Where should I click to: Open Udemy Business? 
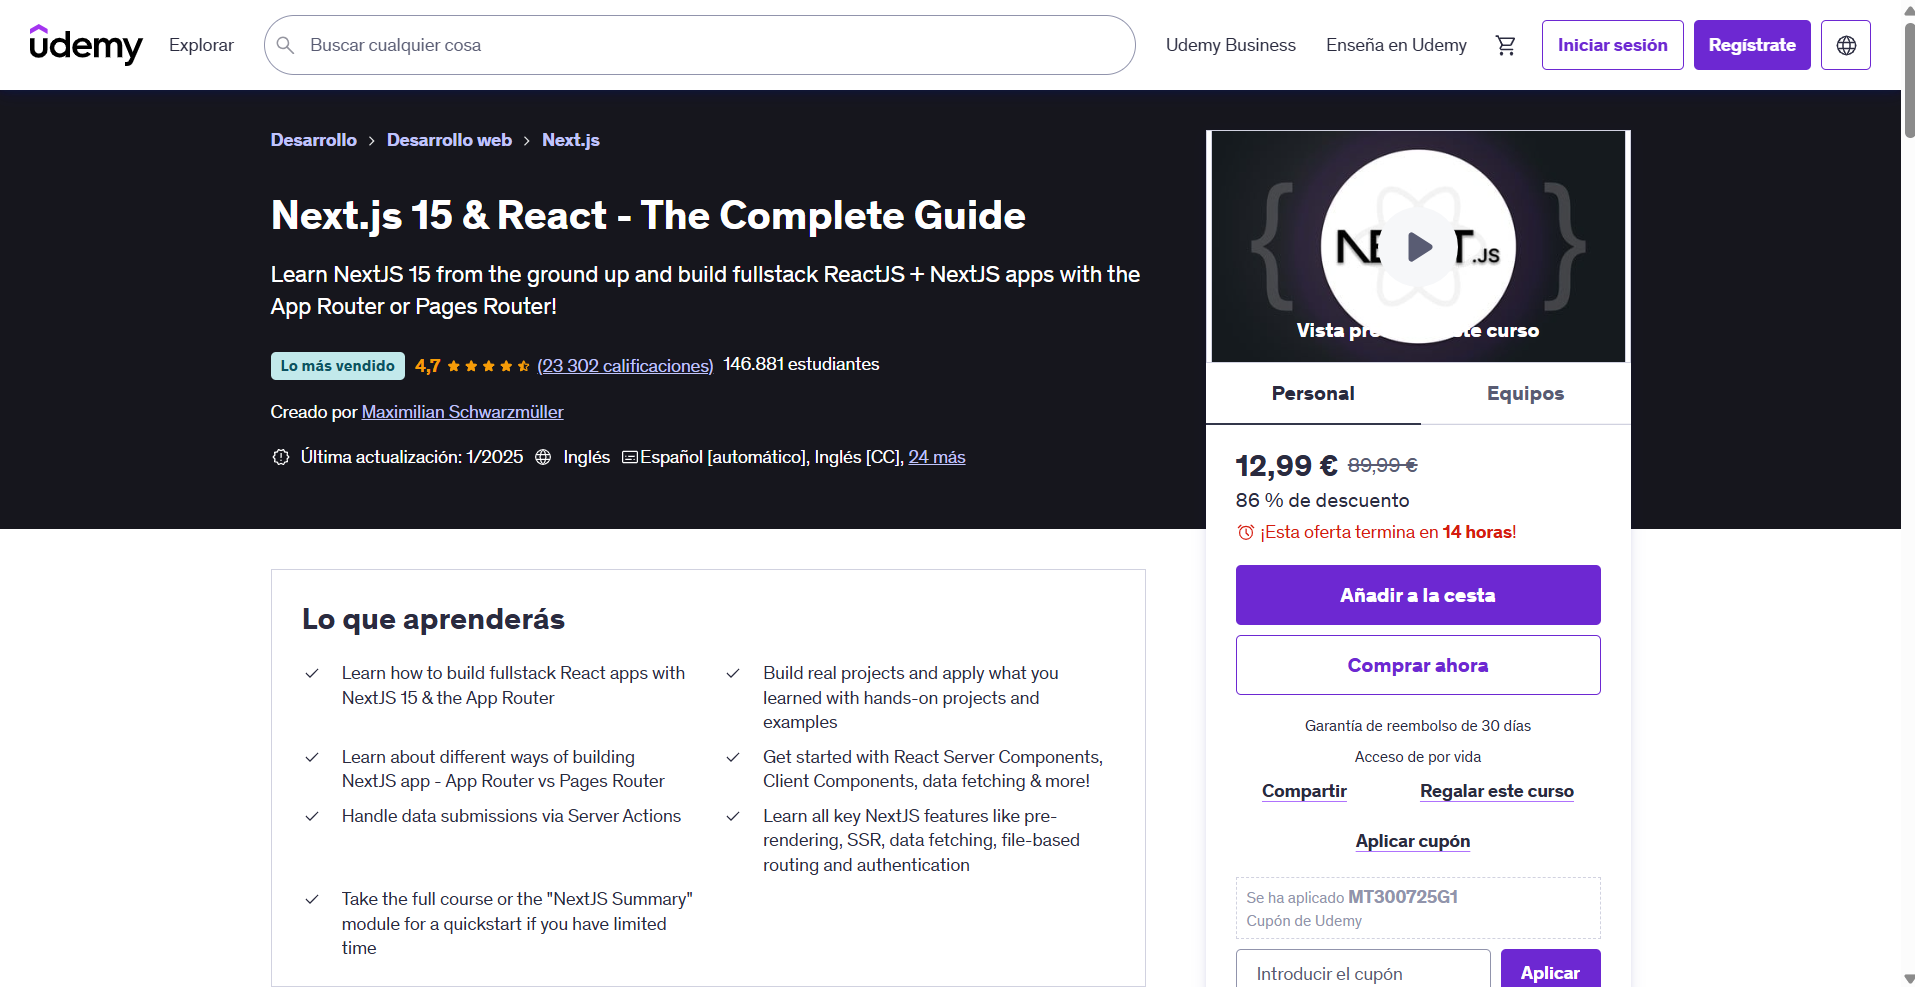[1230, 44]
